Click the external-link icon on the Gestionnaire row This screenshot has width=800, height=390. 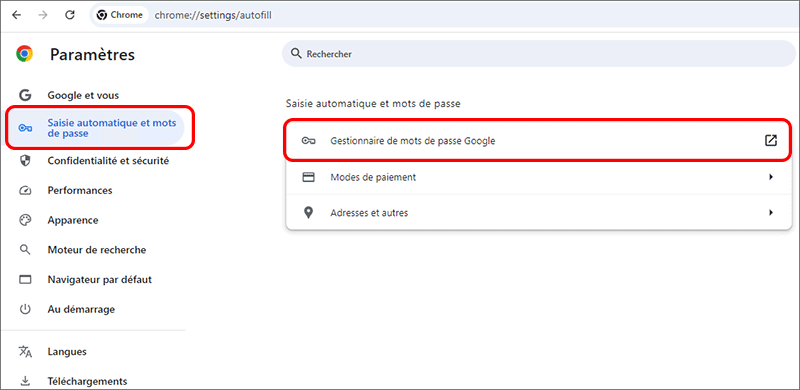click(770, 141)
